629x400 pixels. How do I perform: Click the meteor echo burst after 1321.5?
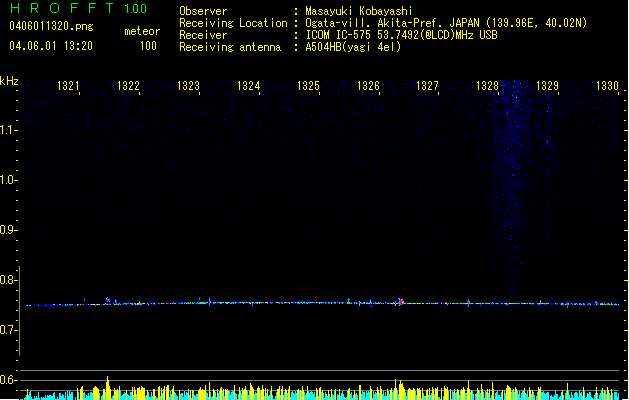(x=108, y=300)
